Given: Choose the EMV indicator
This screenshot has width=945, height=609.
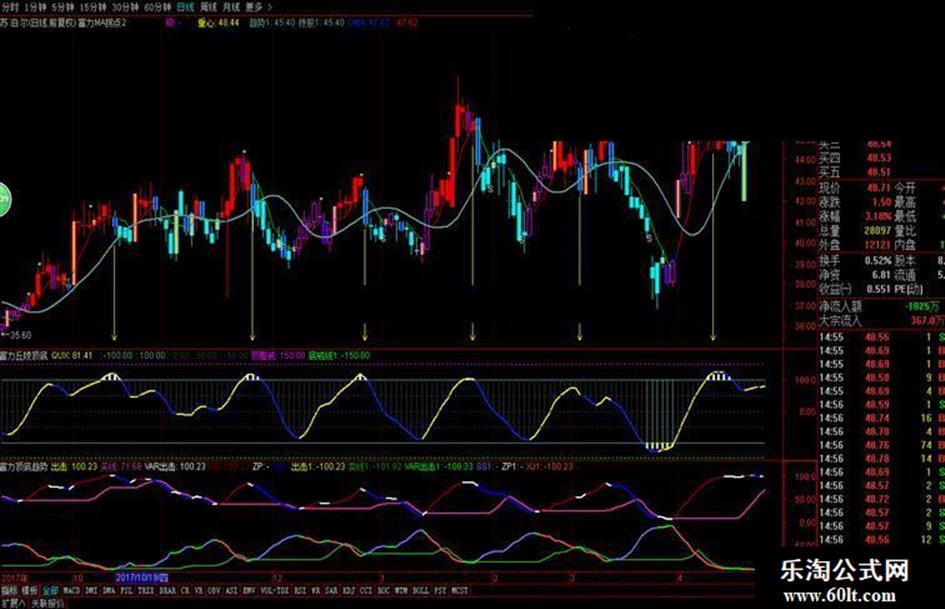Looking at the screenshot, I should click(249, 591).
